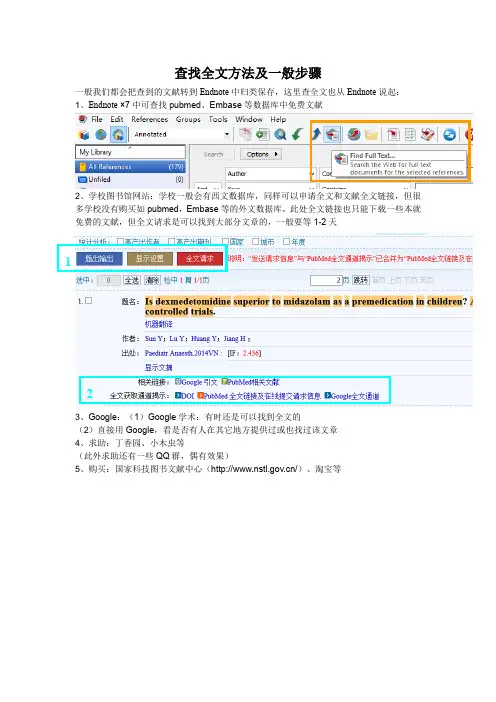Screen dimensions: 496x702
Task: Check the 高产出期刊 checkbox
Action: point(171,241)
